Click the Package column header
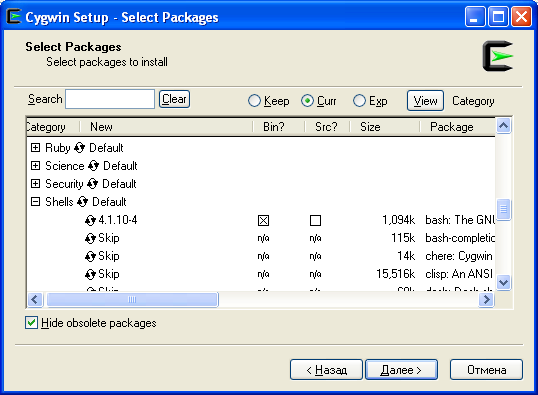The width and height of the screenshot is (538, 395). pyautogui.click(x=457, y=127)
